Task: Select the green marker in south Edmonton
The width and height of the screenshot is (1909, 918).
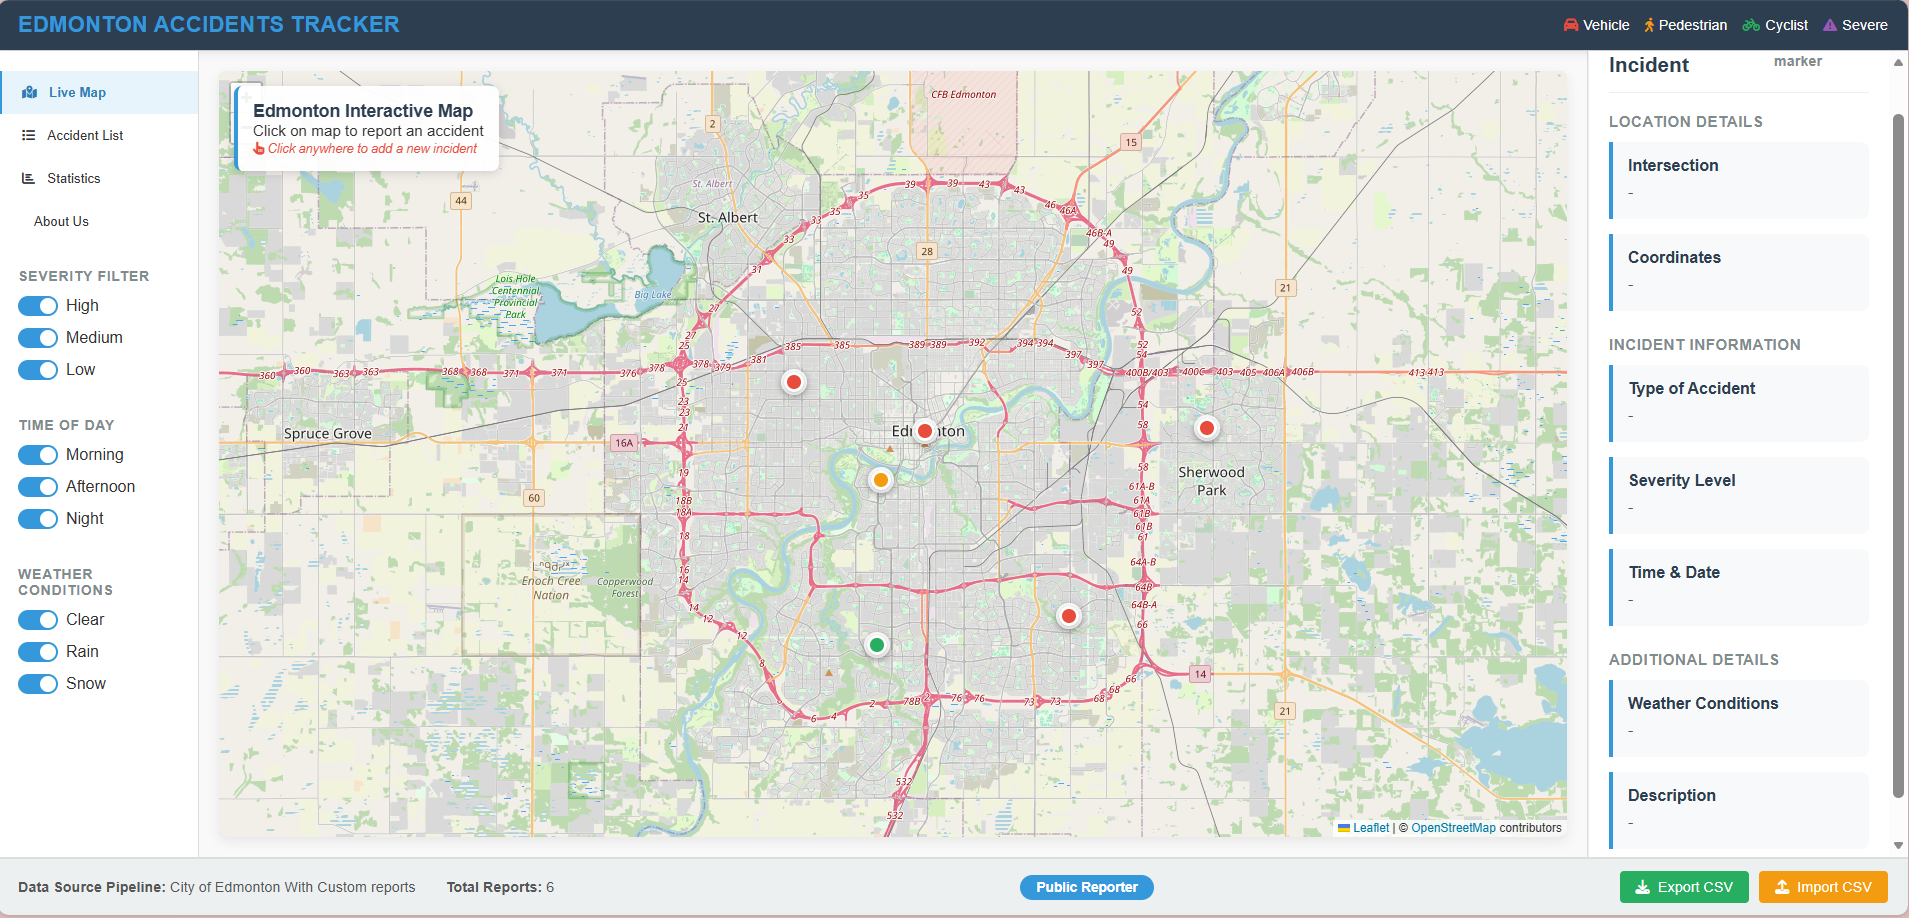Action: point(877,645)
